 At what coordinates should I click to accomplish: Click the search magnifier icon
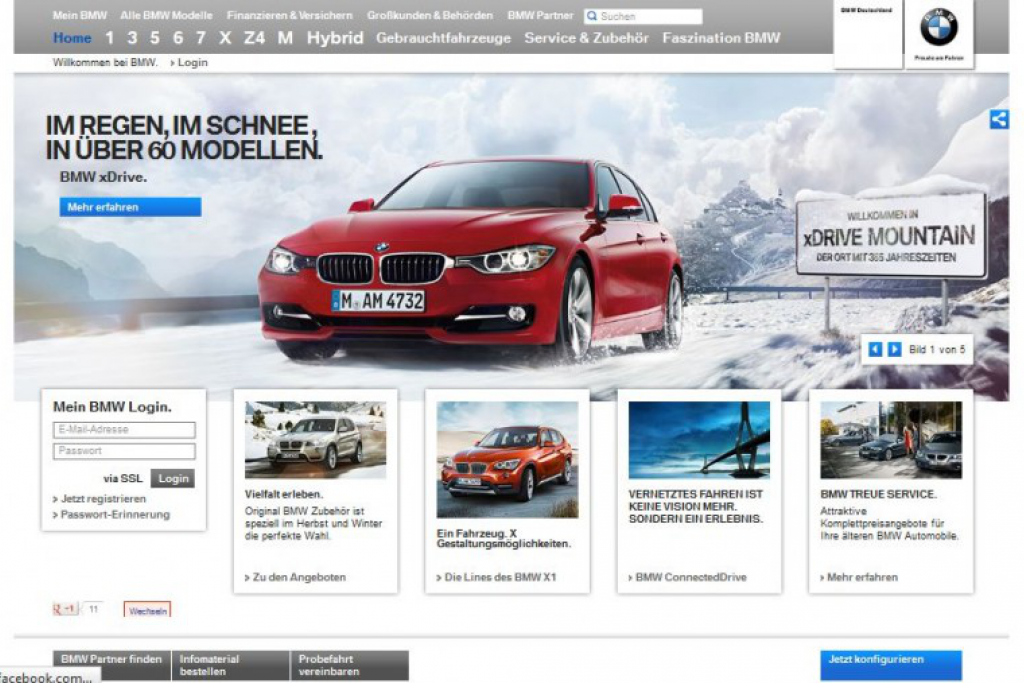pyautogui.click(x=592, y=17)
